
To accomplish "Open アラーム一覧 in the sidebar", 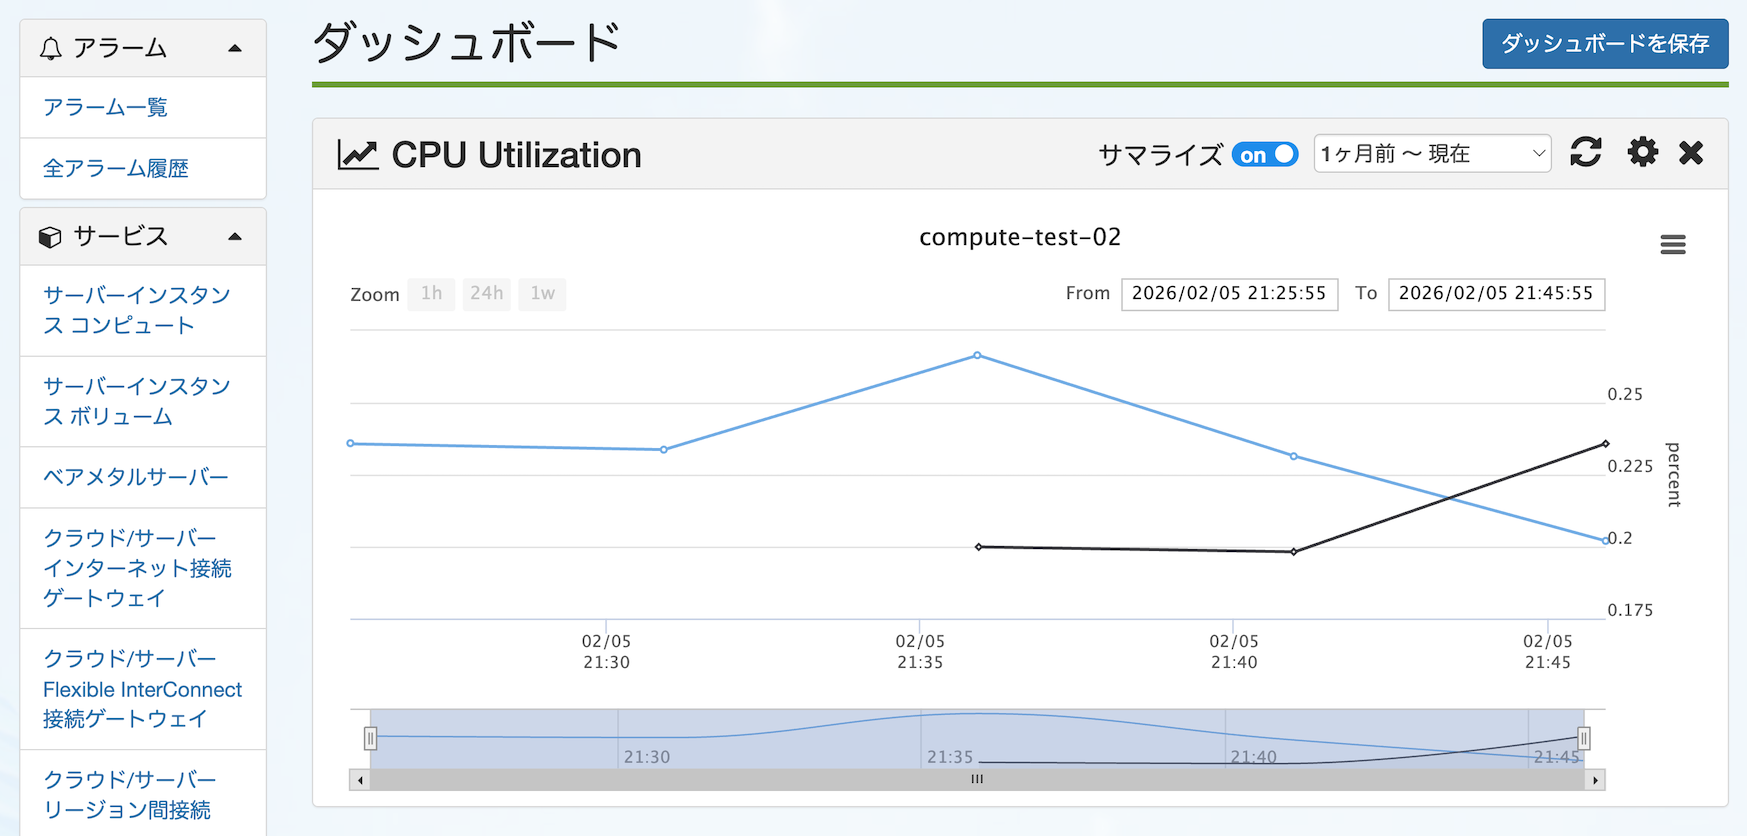I will tap(105, 107).
